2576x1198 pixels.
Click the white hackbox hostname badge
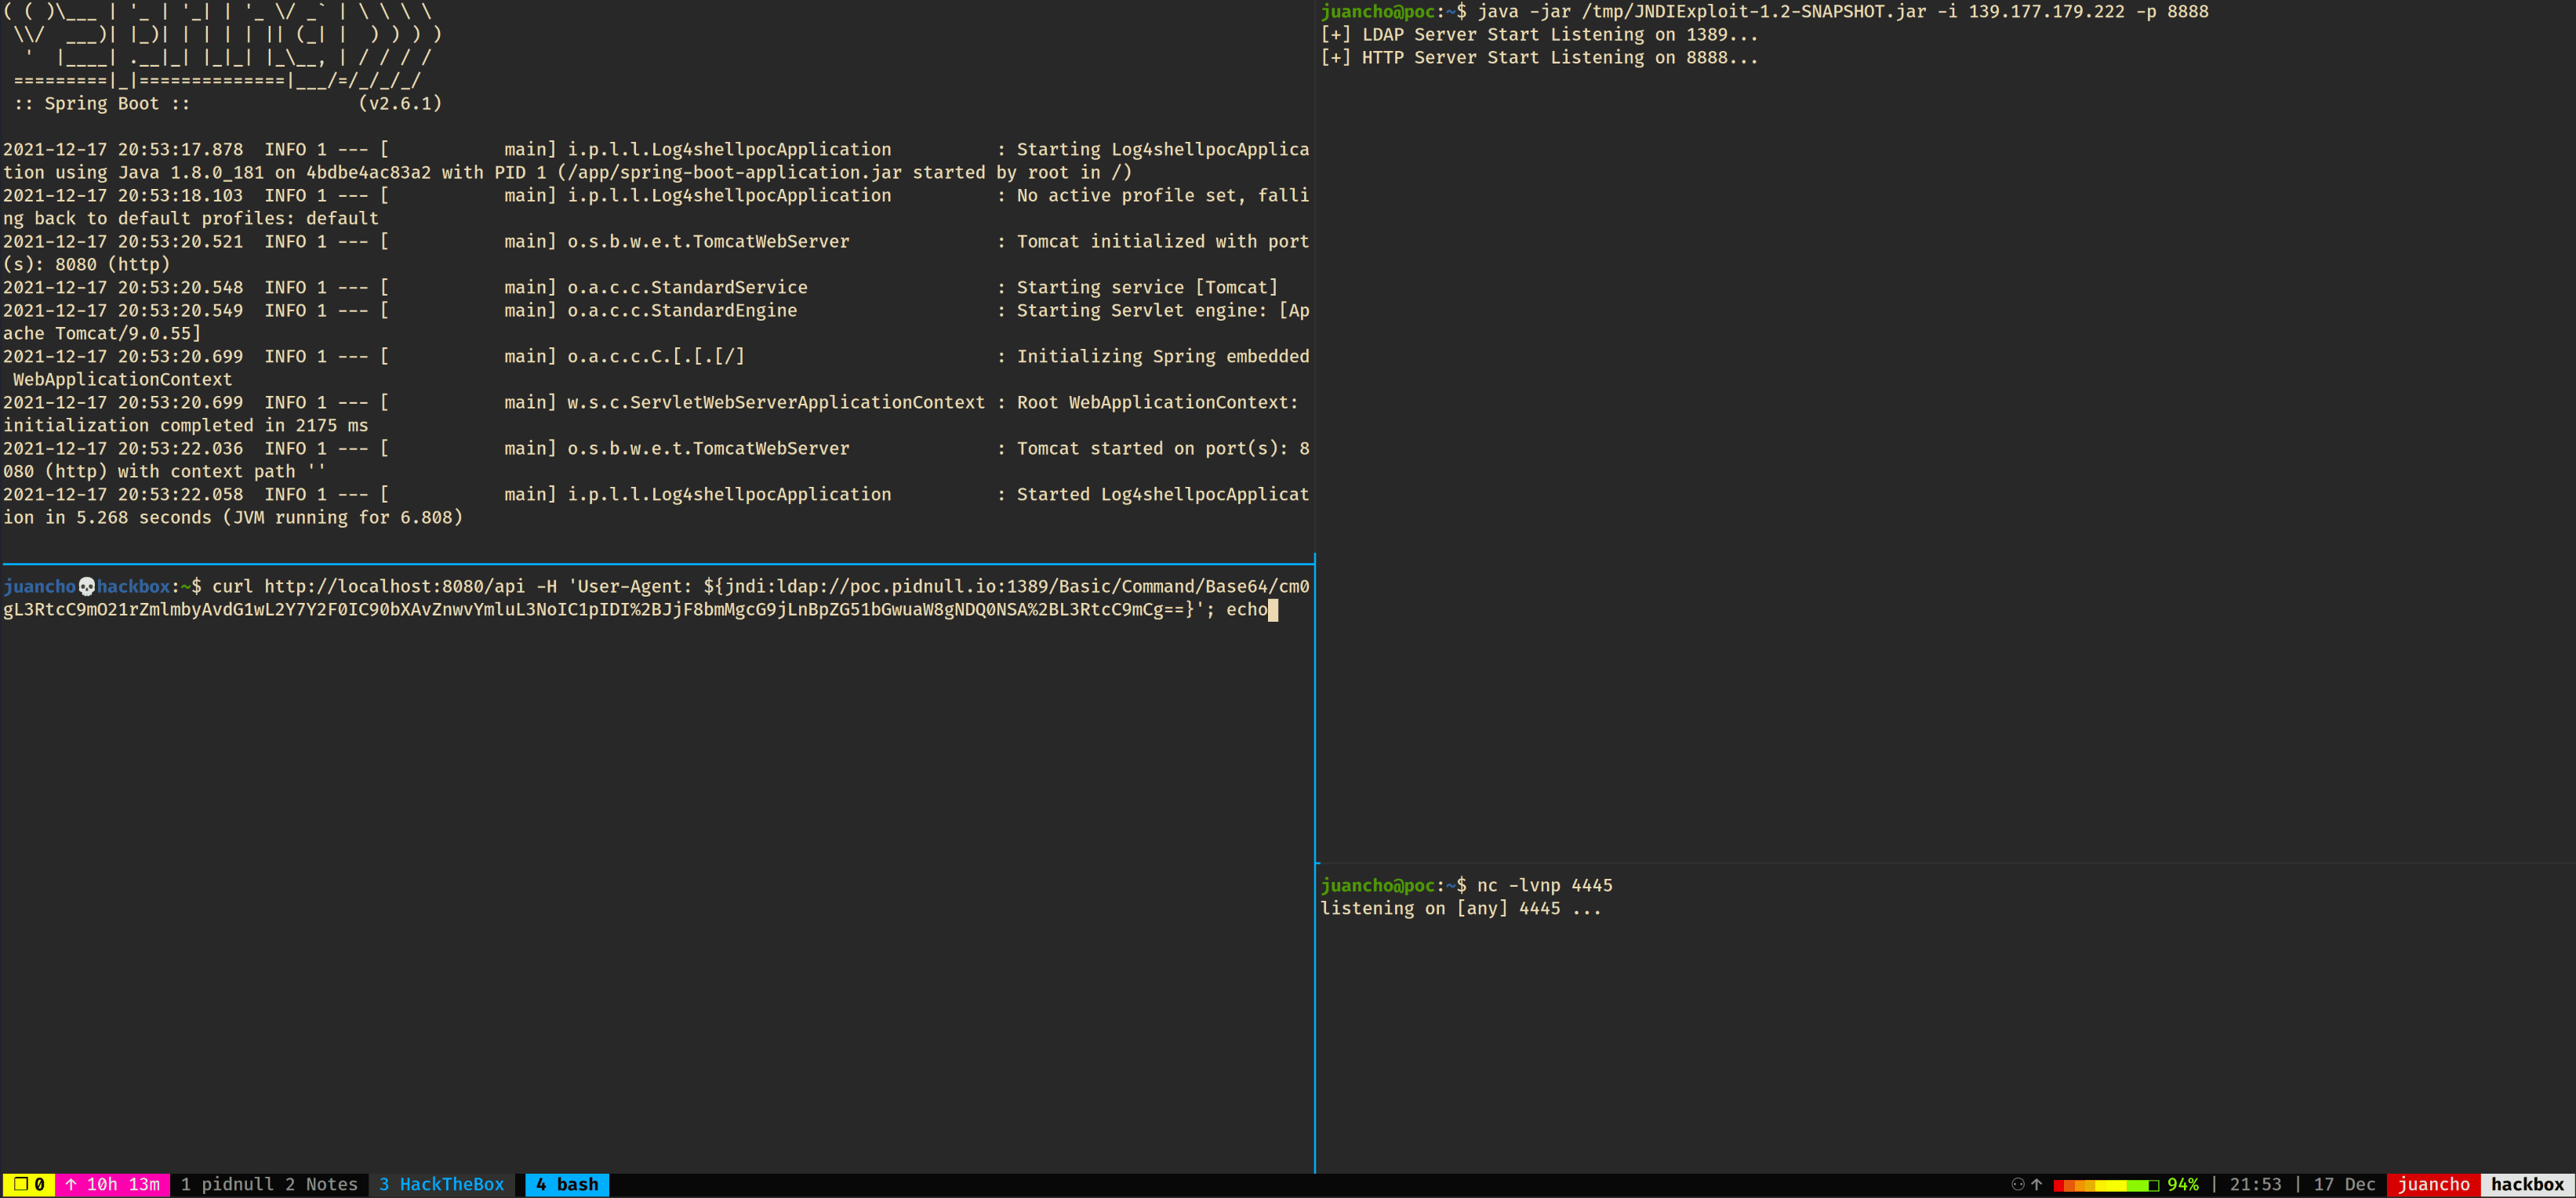[2527, 1184]
